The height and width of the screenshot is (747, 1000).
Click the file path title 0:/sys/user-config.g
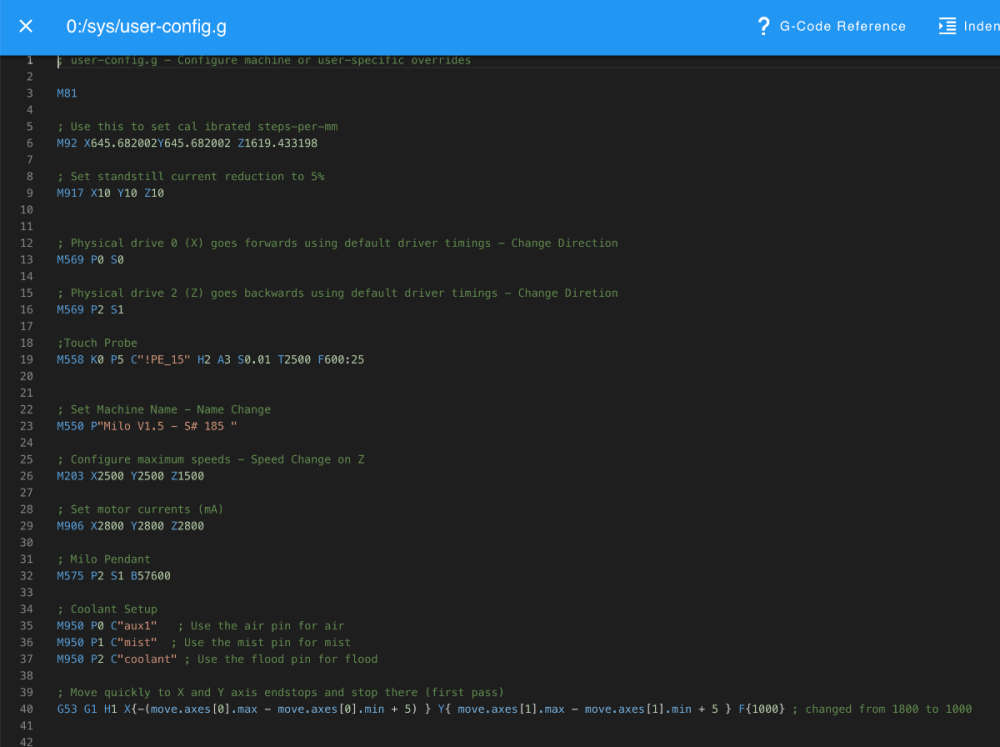point(146,26)
